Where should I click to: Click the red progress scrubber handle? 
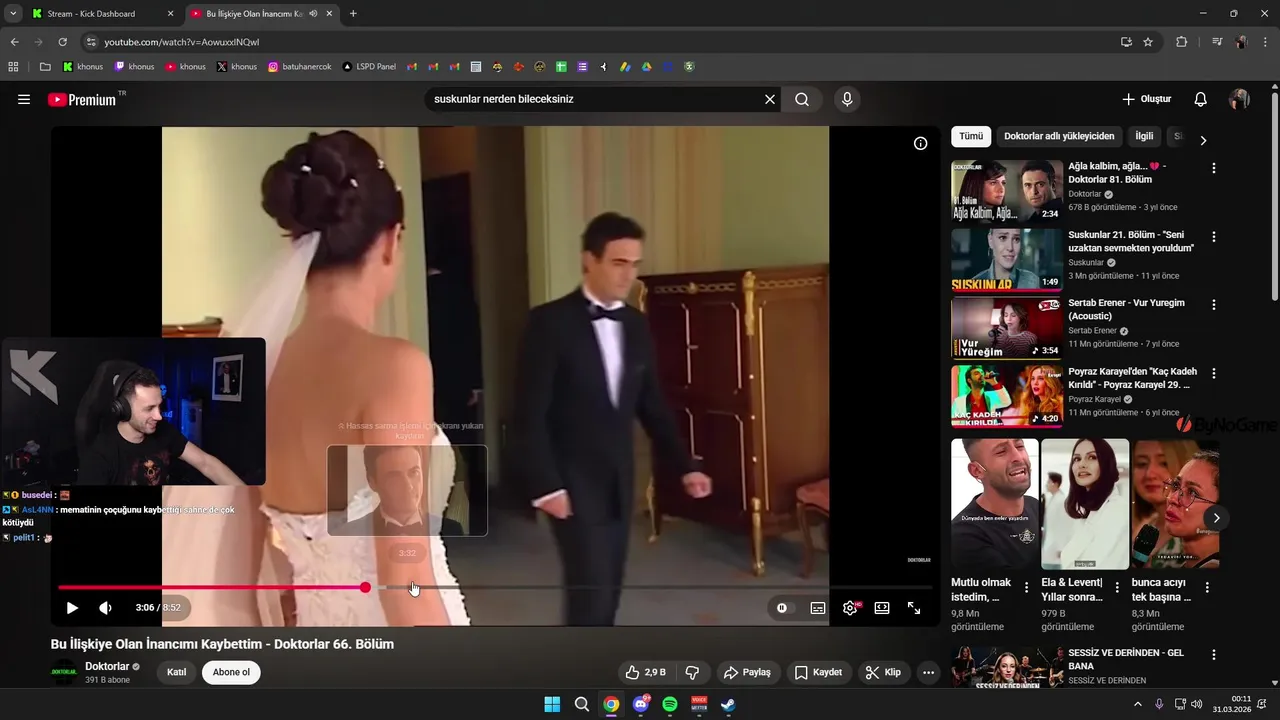point(366,588)
